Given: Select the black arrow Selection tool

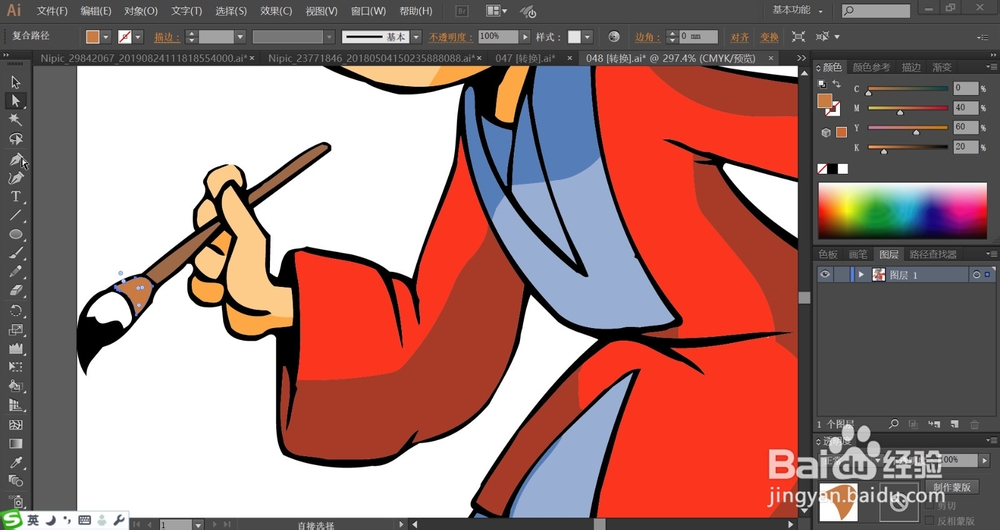Looking at the screenshot, I should pos(16,82).
